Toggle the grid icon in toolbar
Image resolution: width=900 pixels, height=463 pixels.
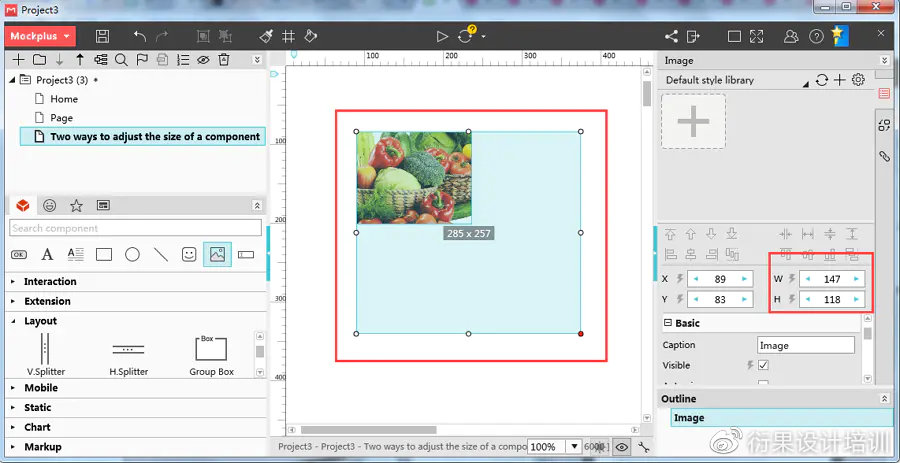coord(288,36)
